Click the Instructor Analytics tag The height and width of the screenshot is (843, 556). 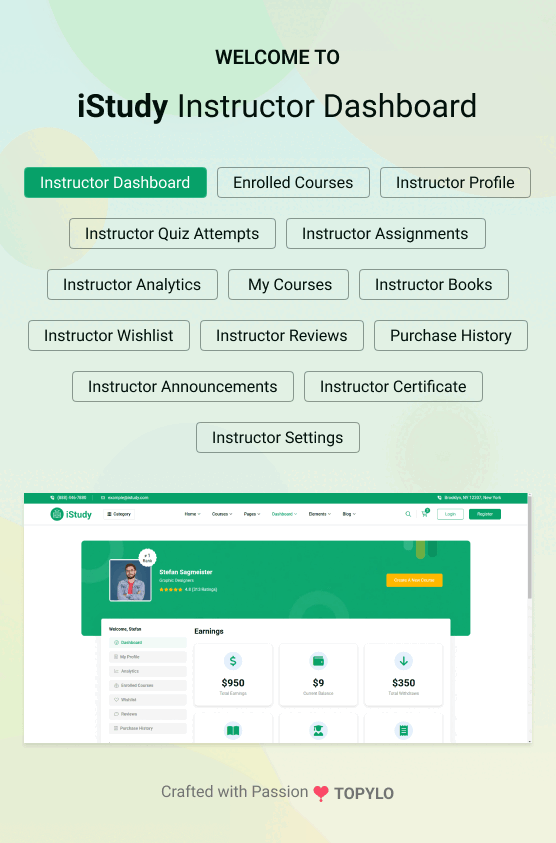point(132,284)
